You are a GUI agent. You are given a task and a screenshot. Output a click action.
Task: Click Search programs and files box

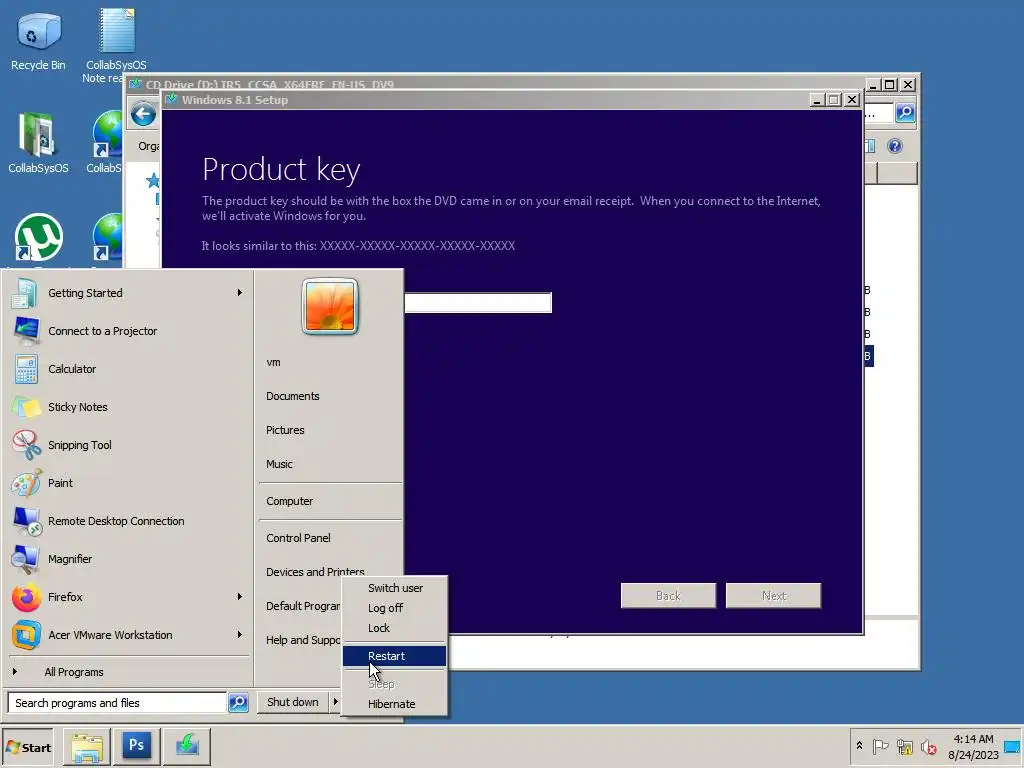pos(118,703)
